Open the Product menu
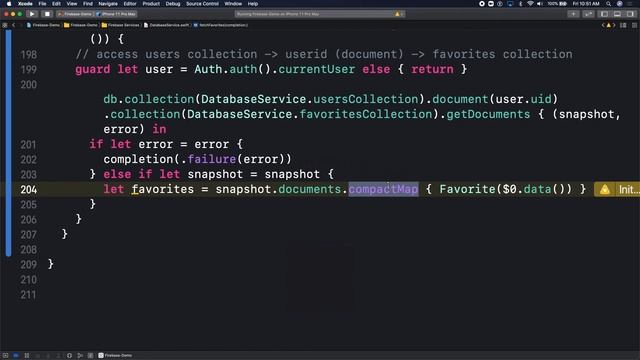Viewport: 640px width, 360px height. coord(151,4)
